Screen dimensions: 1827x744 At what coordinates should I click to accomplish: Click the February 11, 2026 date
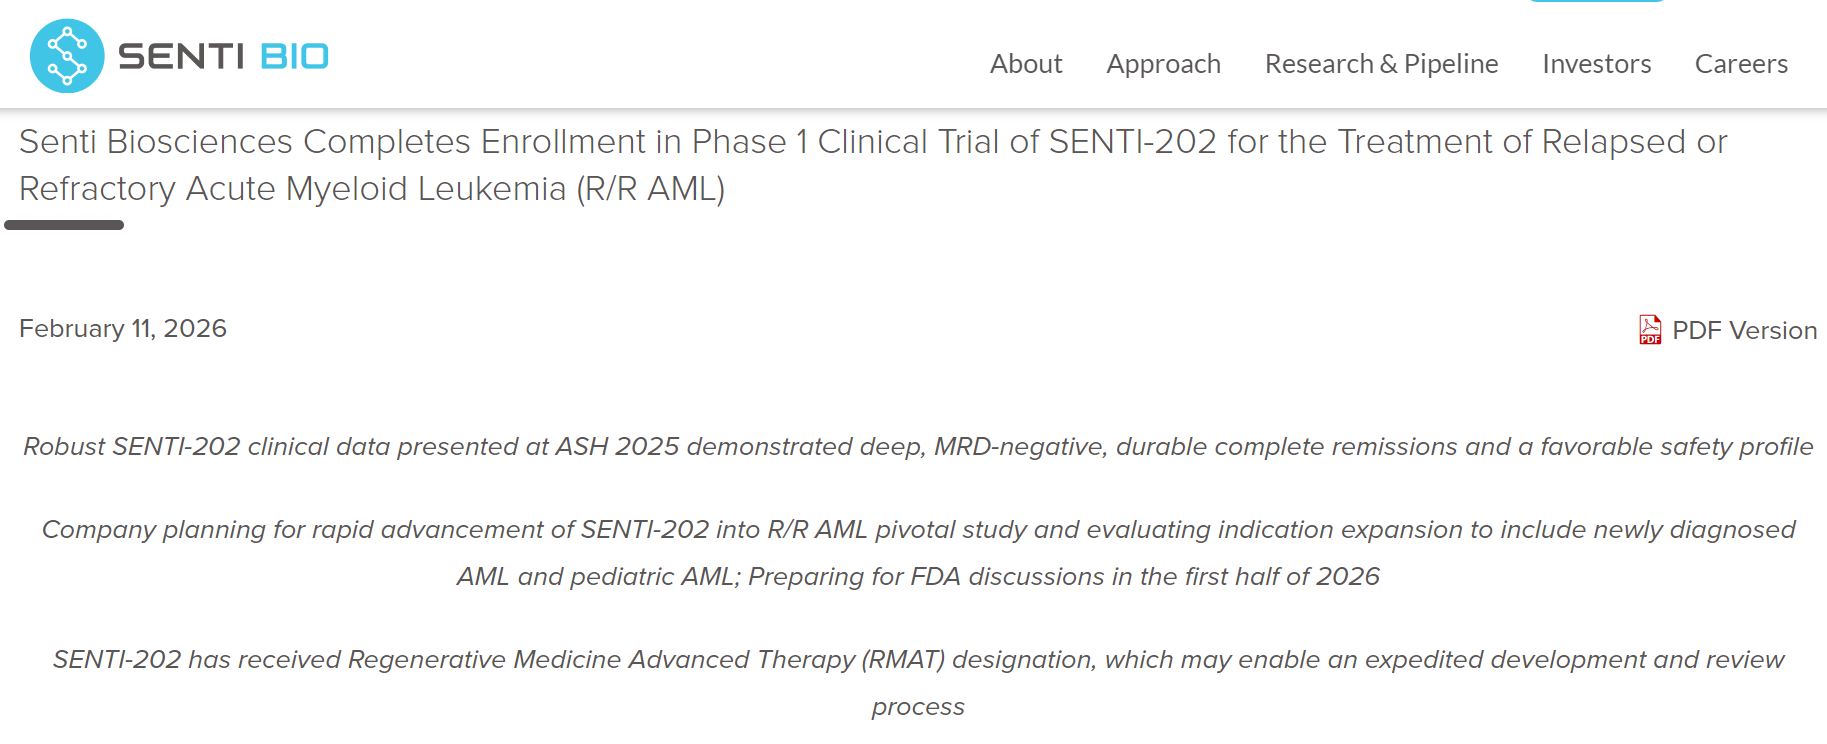123,329
